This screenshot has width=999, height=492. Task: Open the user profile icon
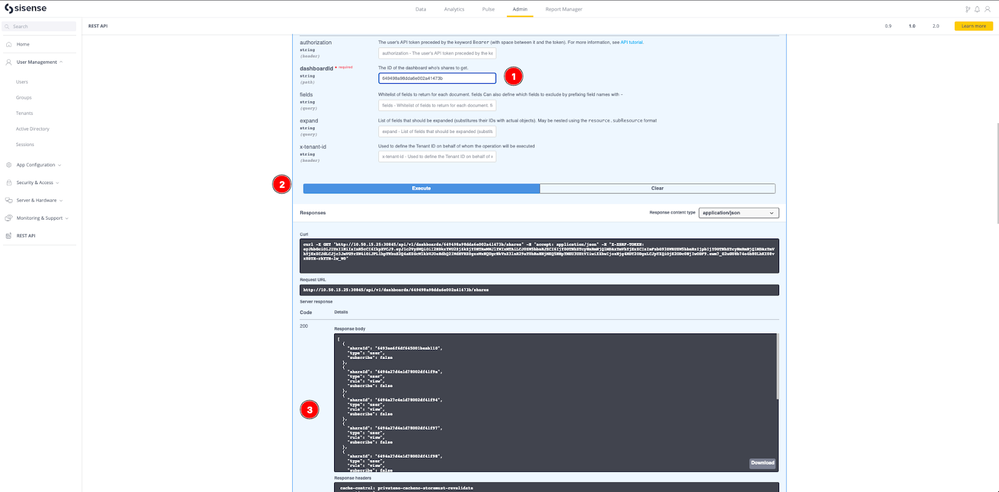tap(990, 9)
